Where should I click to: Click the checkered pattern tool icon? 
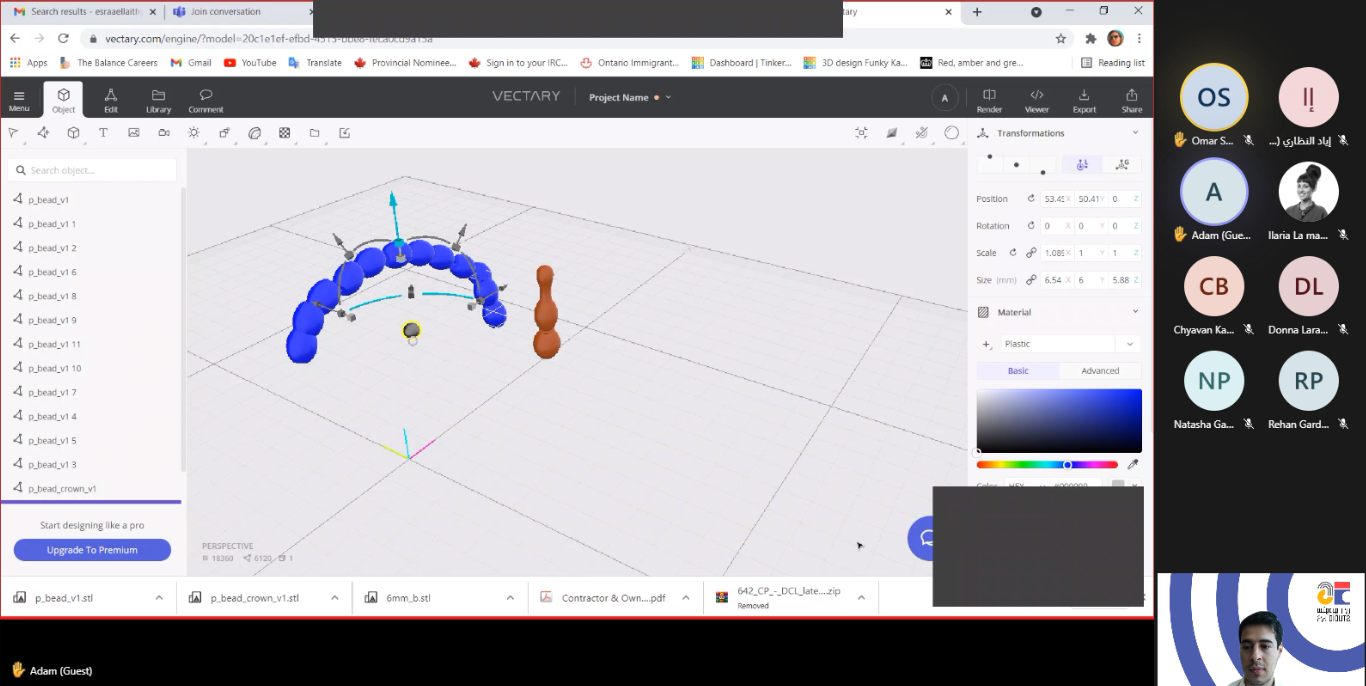pos(284,132)
